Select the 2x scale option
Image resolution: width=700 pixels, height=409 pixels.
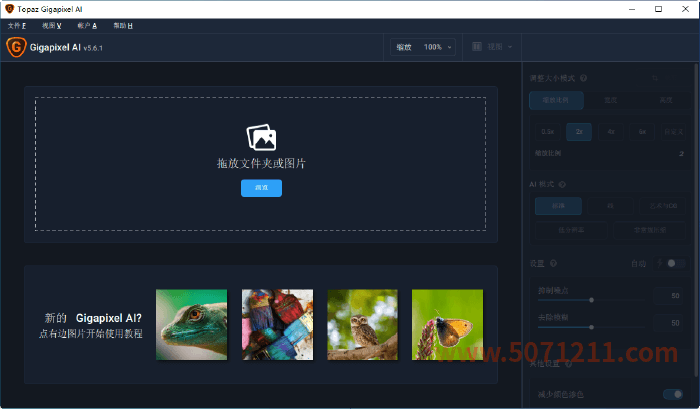pos(579,131)
